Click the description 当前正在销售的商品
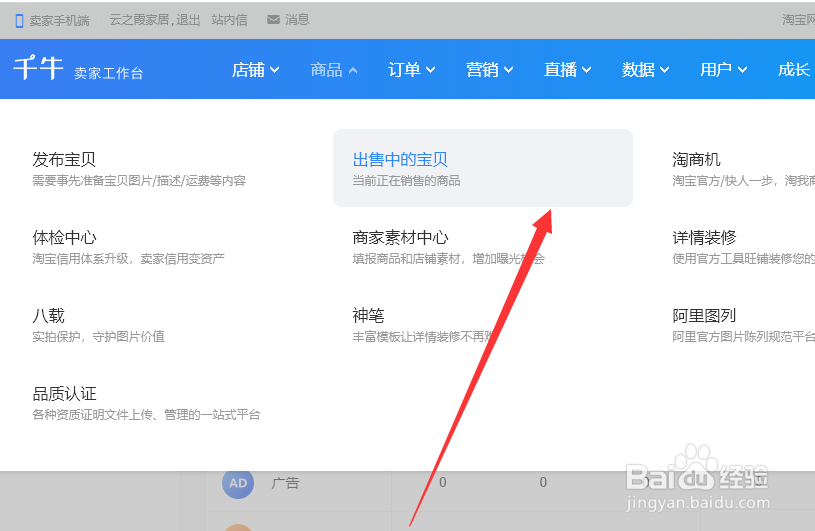 point(406,181)
